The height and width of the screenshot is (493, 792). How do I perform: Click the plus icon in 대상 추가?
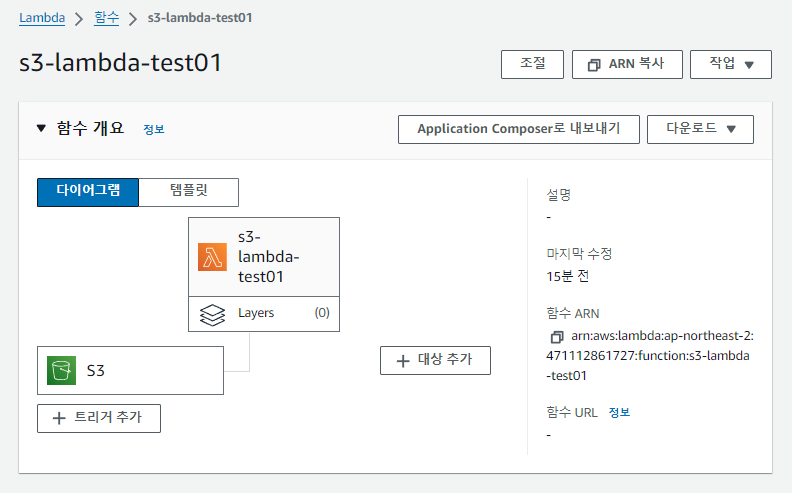(403, 360)
